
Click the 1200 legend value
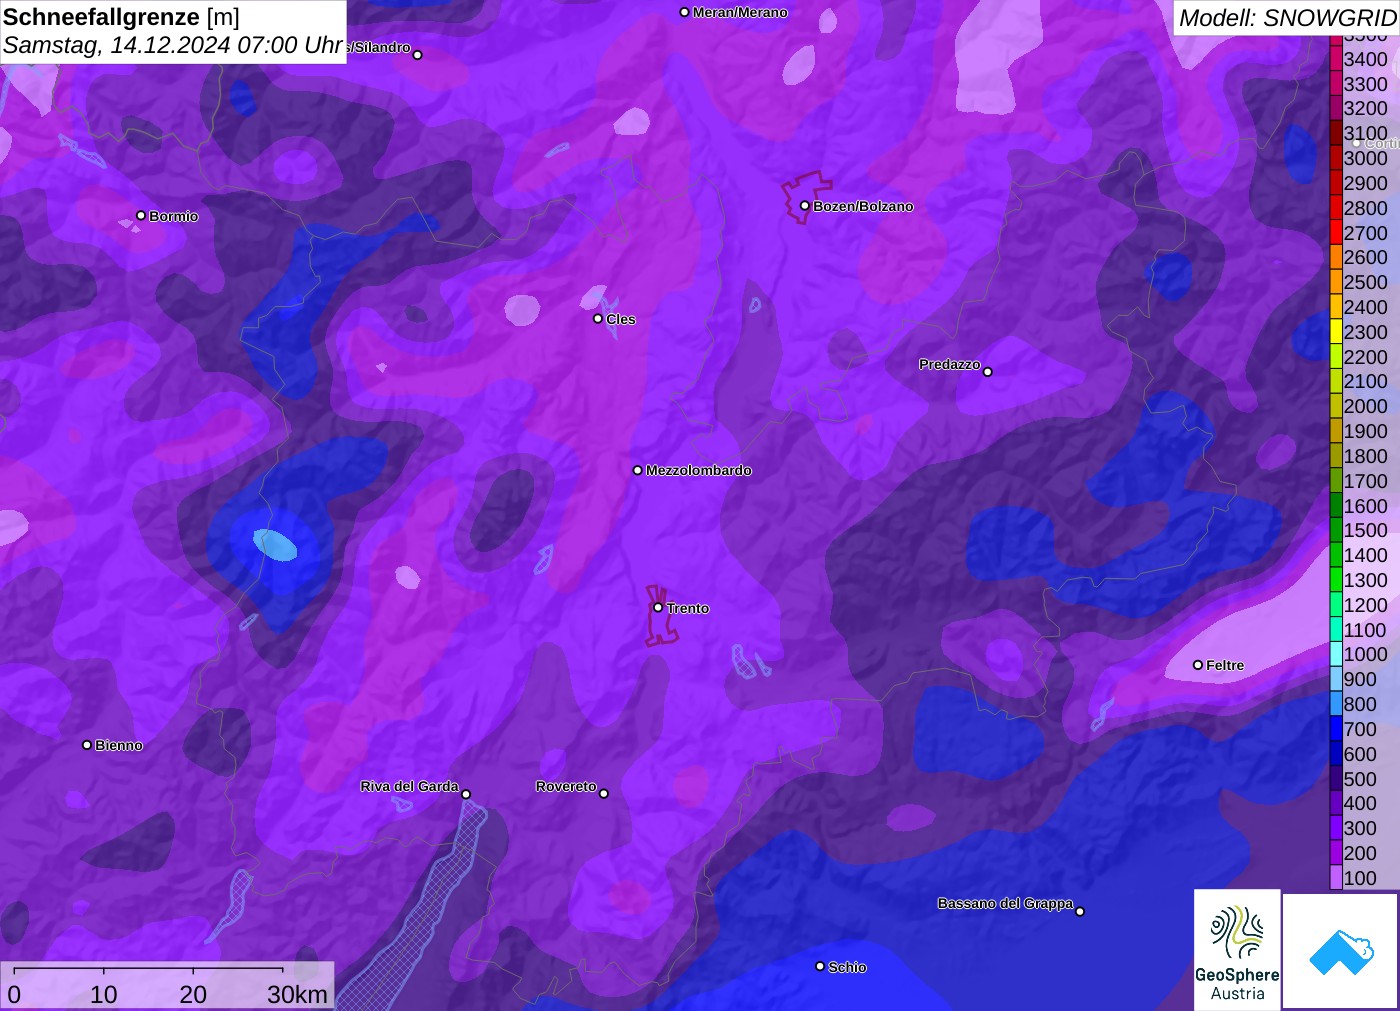click(1365, 605)
